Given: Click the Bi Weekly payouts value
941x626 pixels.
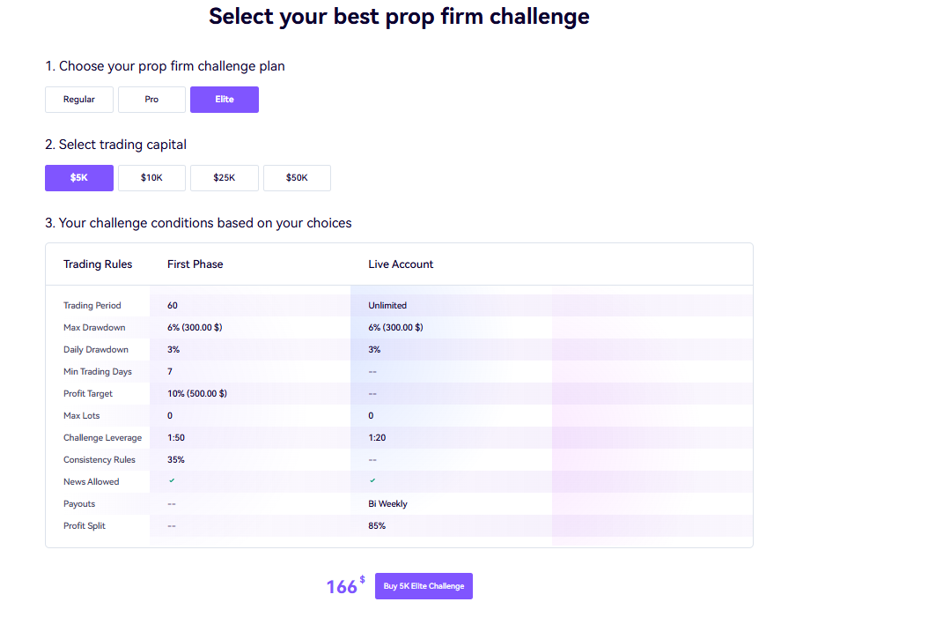Looking at the screenshot, I should click(388, 503).
